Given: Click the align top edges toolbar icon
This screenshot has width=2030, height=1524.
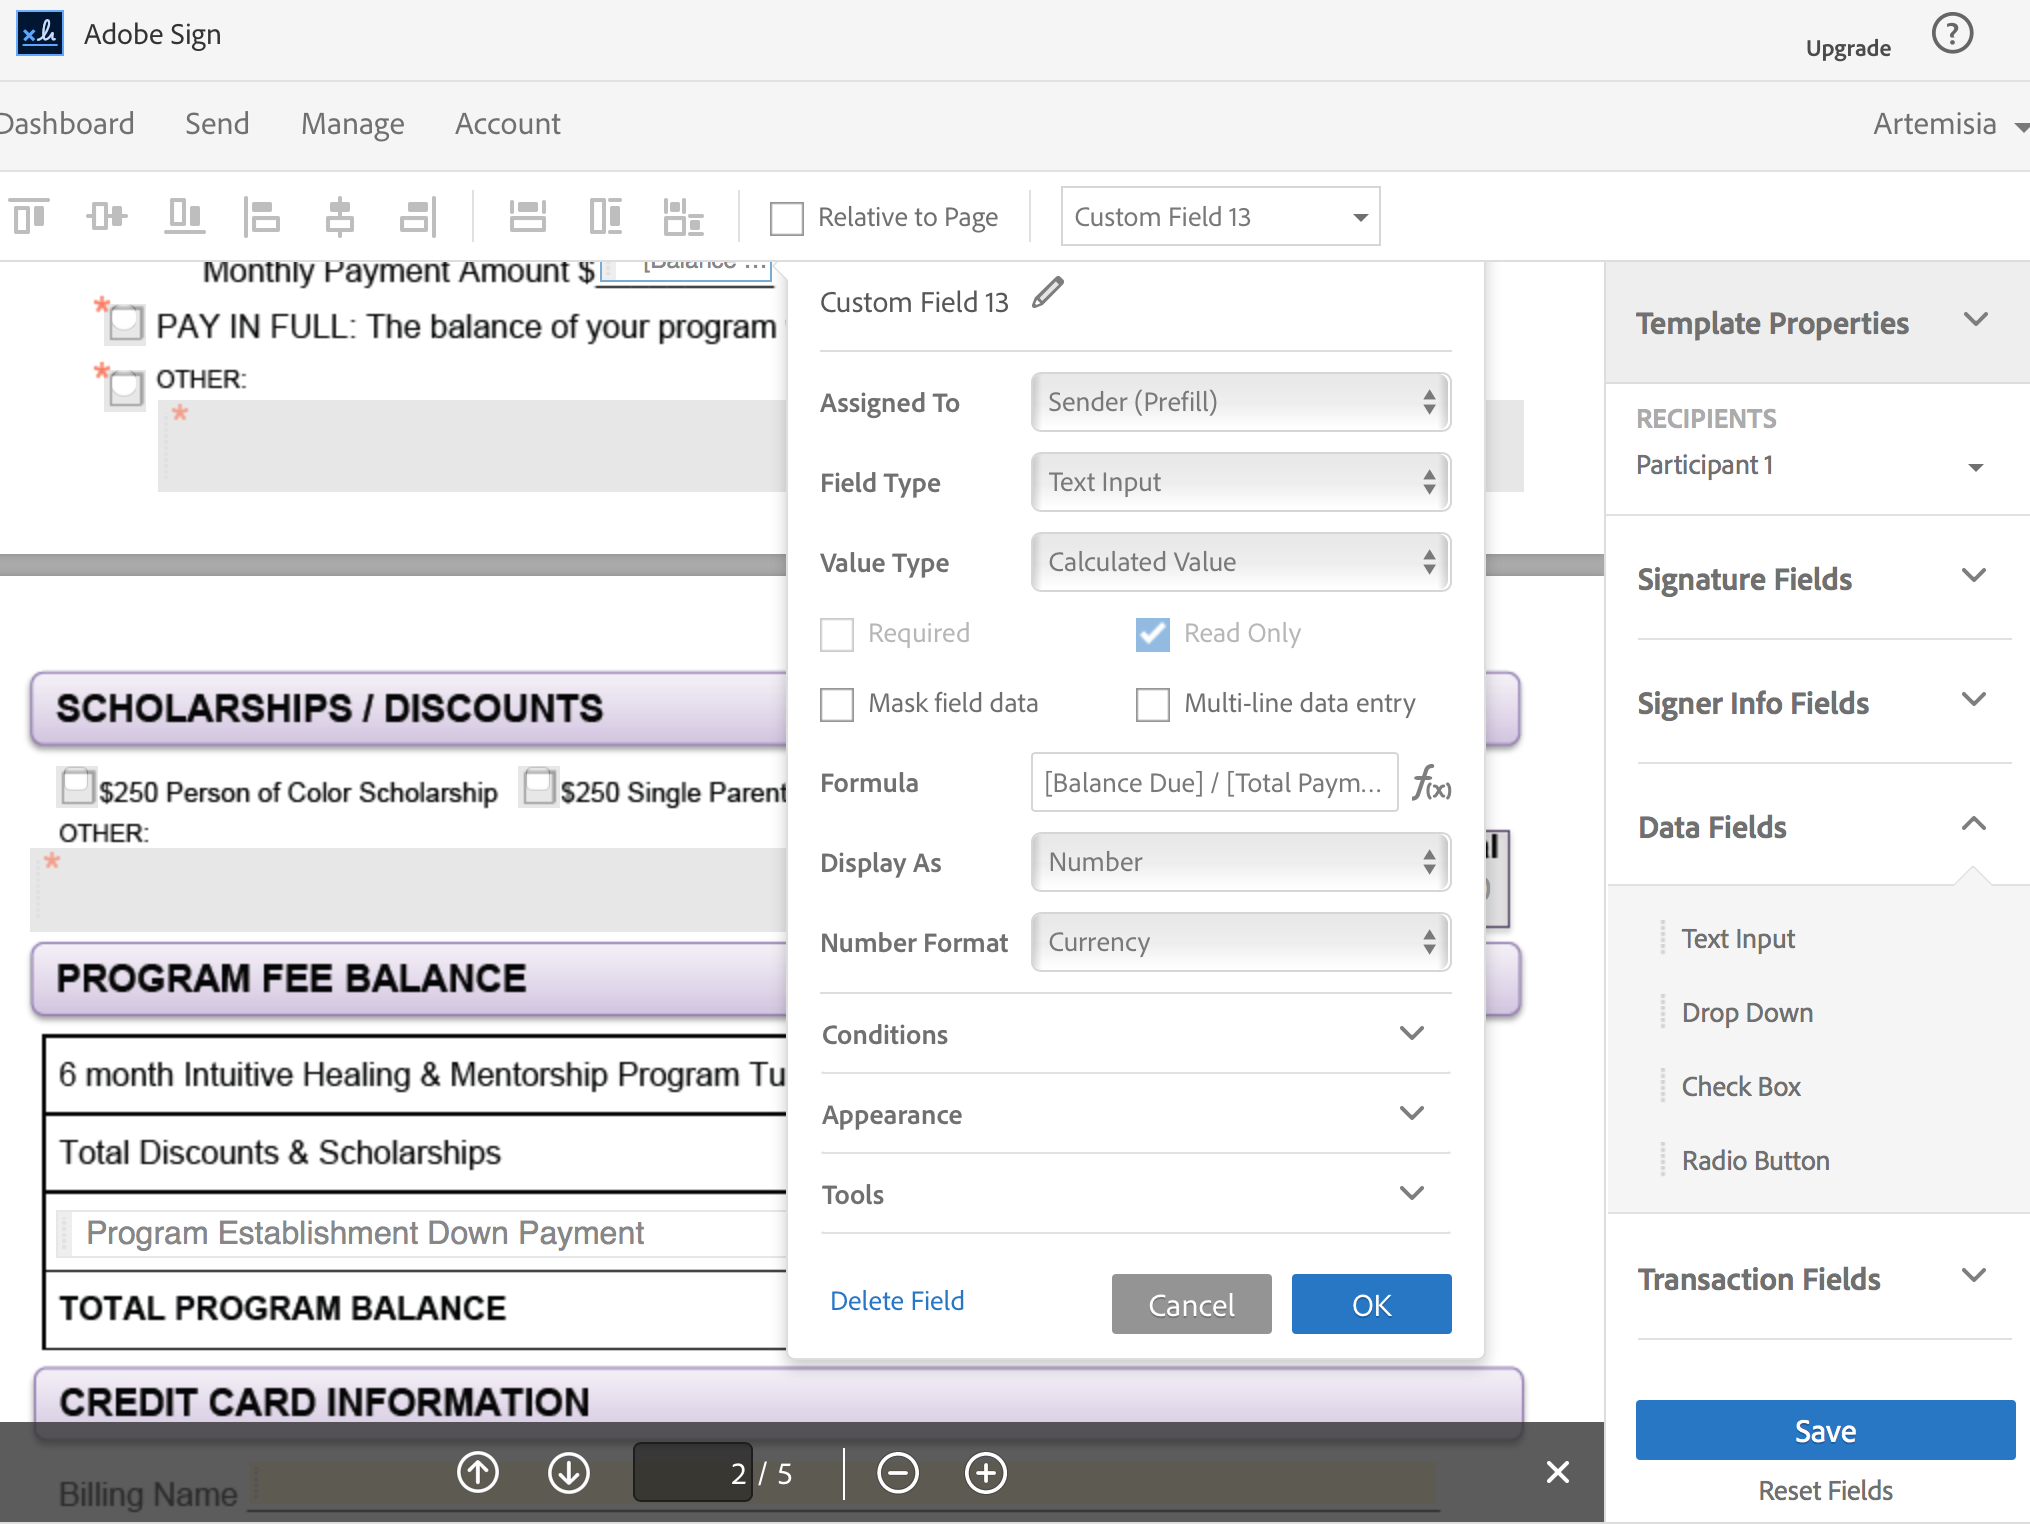Looking at the screenshot, I should click(x=29, y=216).
